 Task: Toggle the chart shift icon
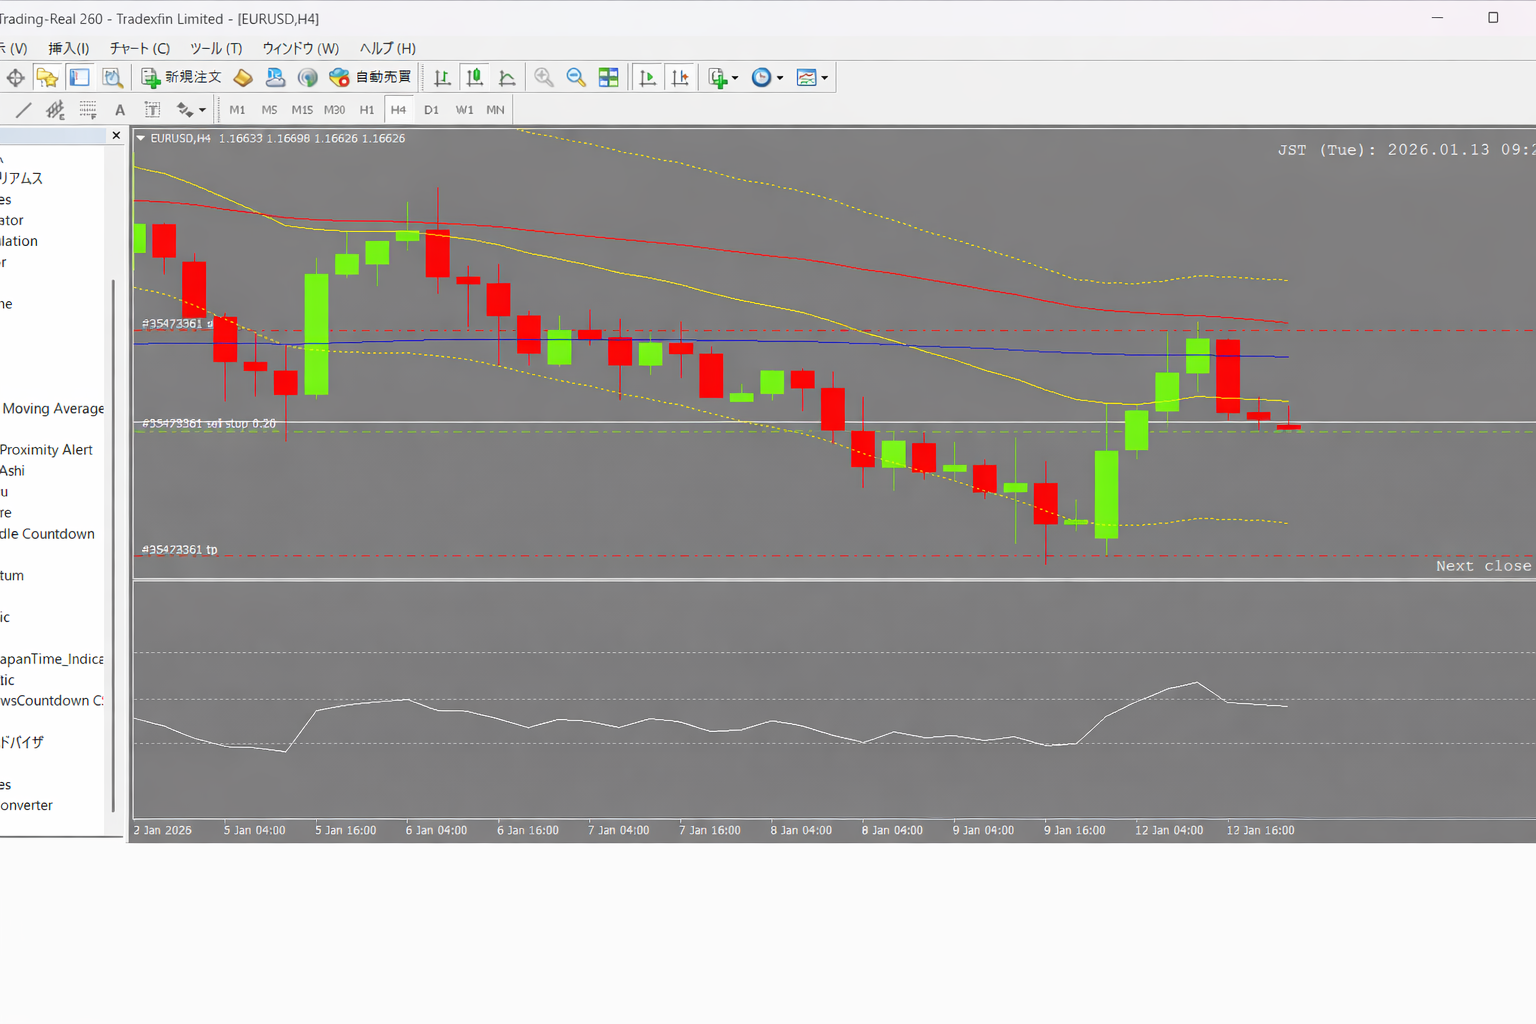(x=680, y=77)
